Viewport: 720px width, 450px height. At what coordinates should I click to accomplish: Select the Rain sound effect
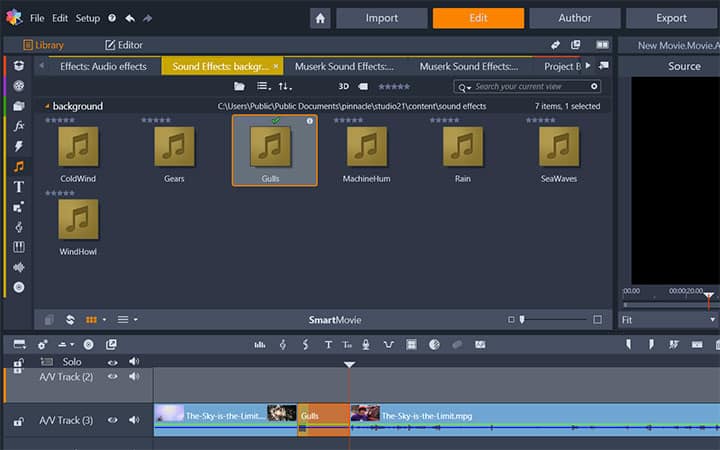pyautogui.click(x=462, y=151)
